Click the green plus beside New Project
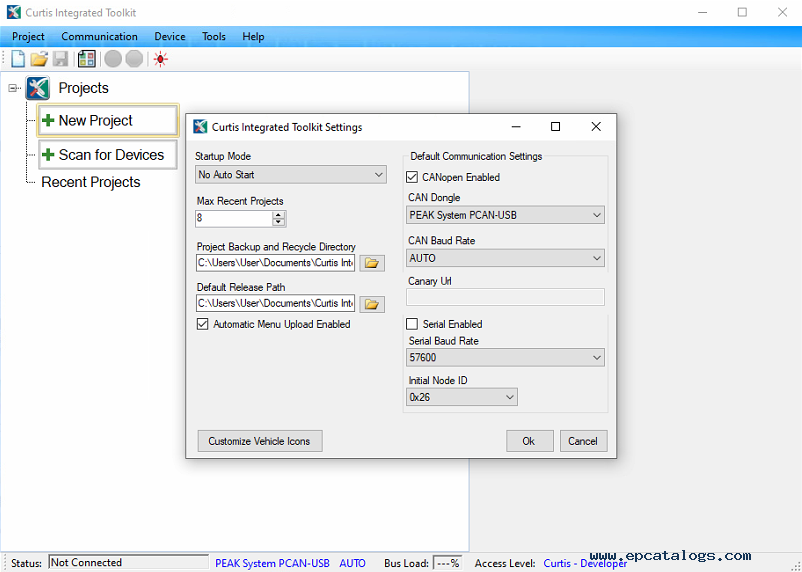This screenshot has height=572, width=802. pos(48,121)
